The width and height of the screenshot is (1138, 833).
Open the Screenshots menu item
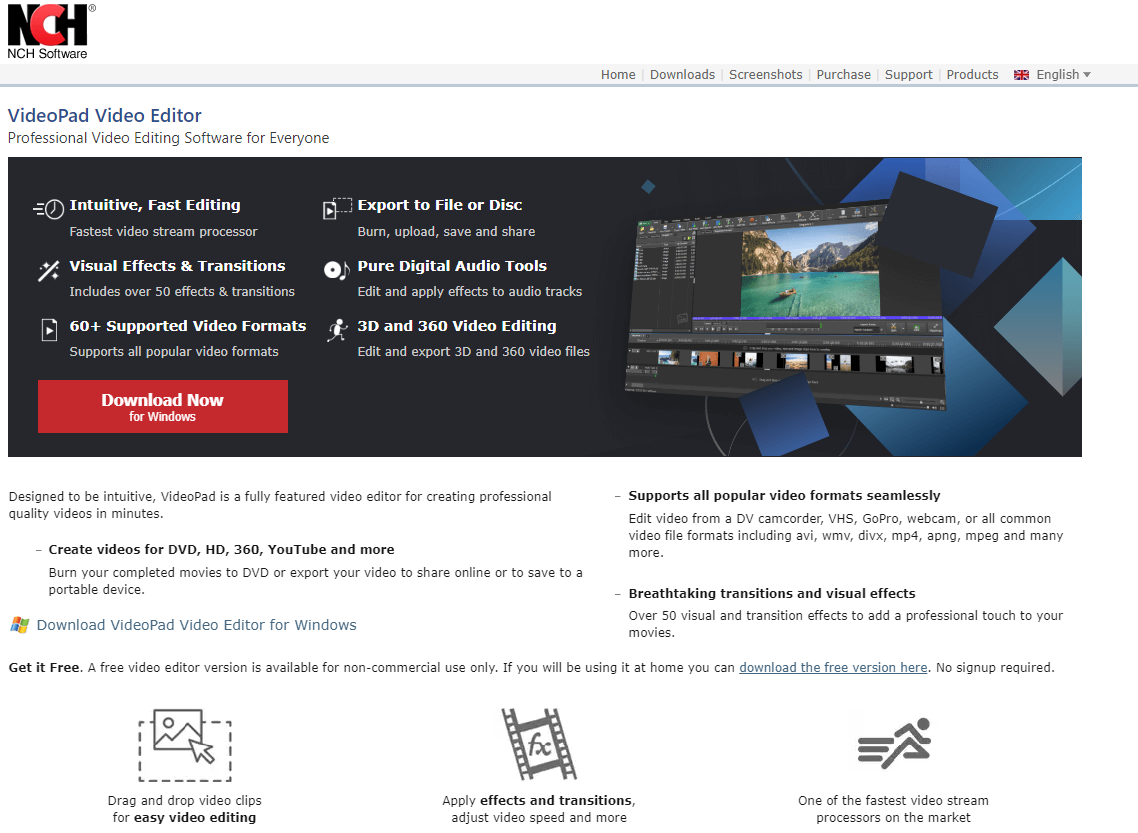pyautogui.click(x=766, y=75)
